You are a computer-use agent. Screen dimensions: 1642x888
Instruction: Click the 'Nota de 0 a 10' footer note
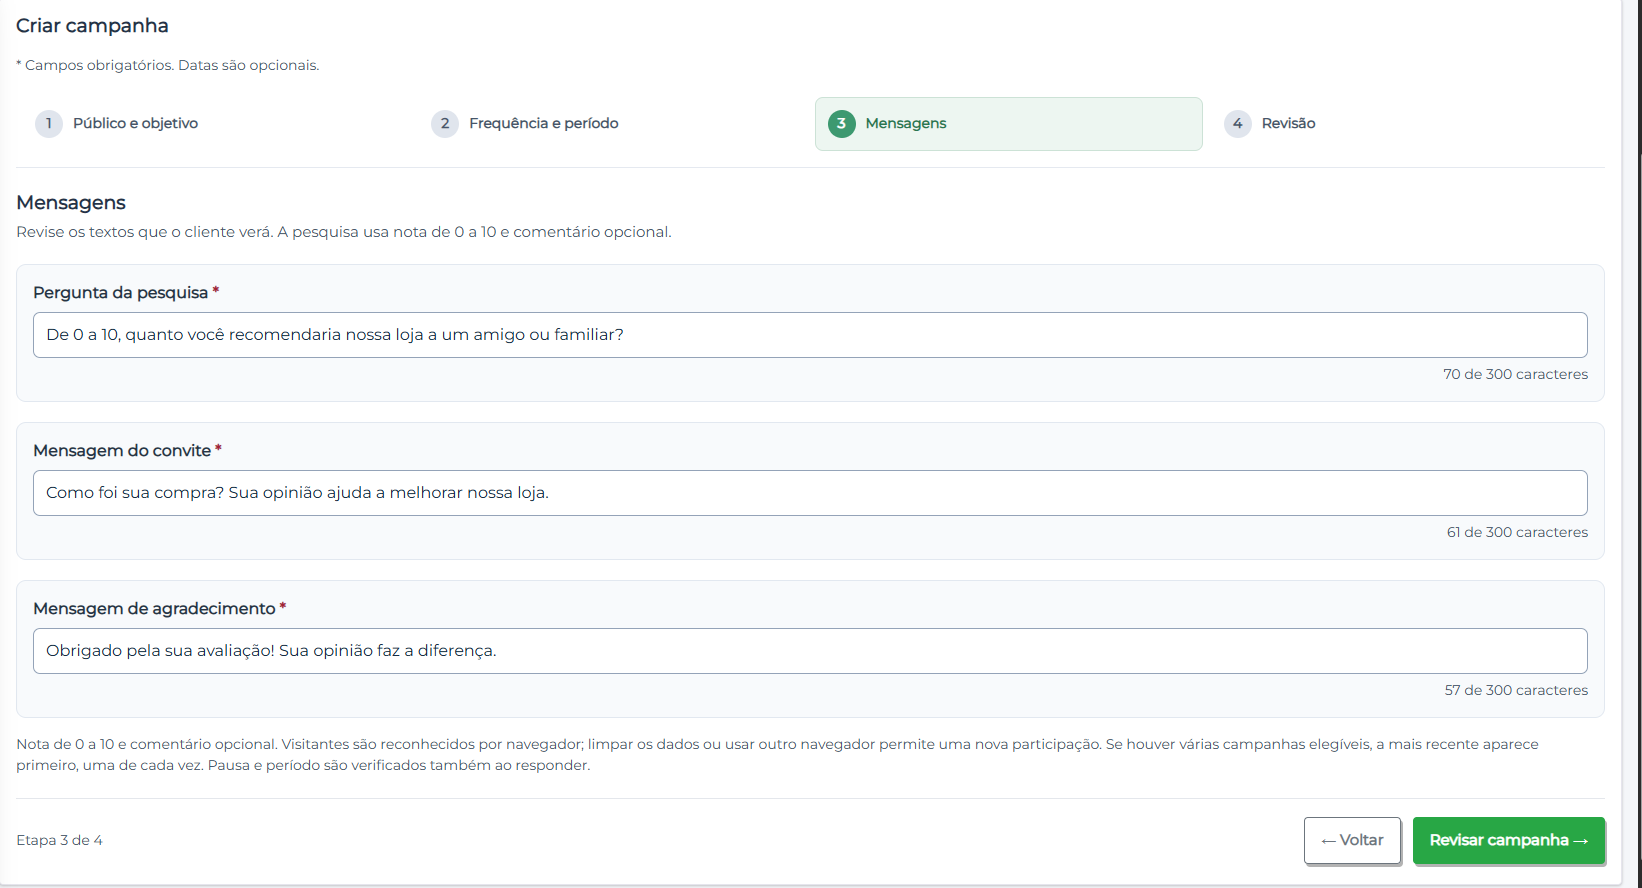777,755
